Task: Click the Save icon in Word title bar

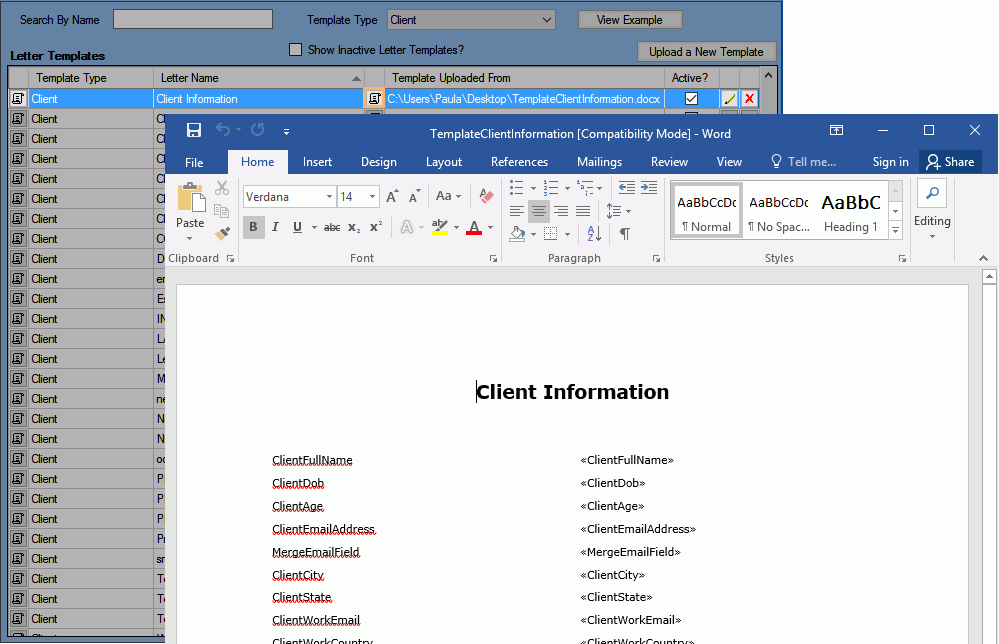Action: pos(194,131)
